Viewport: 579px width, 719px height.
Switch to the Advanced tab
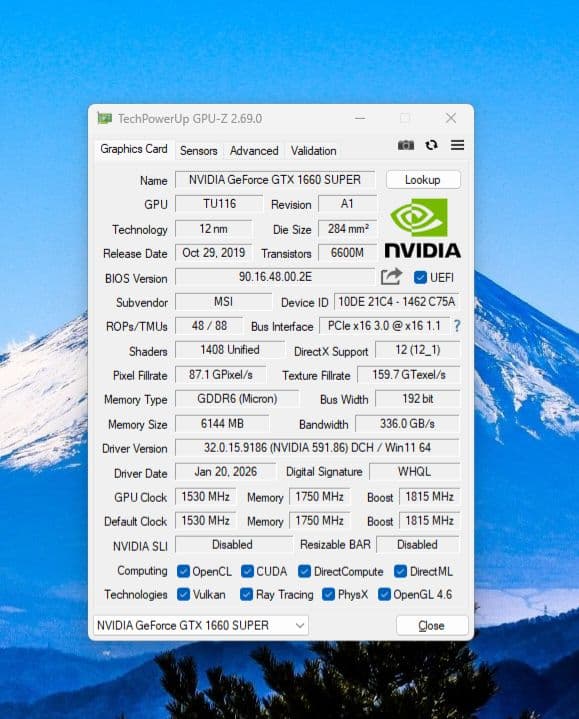254,150
